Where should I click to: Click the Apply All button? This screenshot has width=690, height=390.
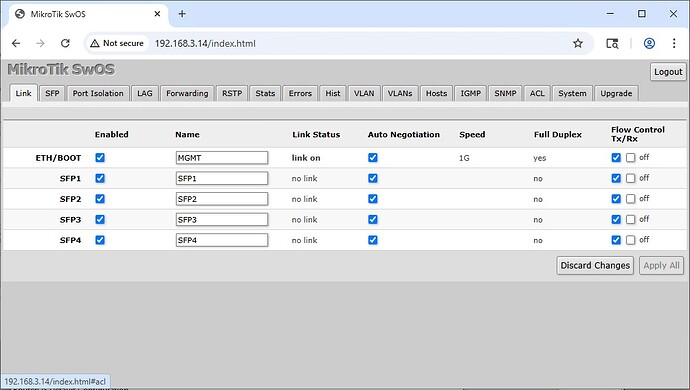[661, 265]
